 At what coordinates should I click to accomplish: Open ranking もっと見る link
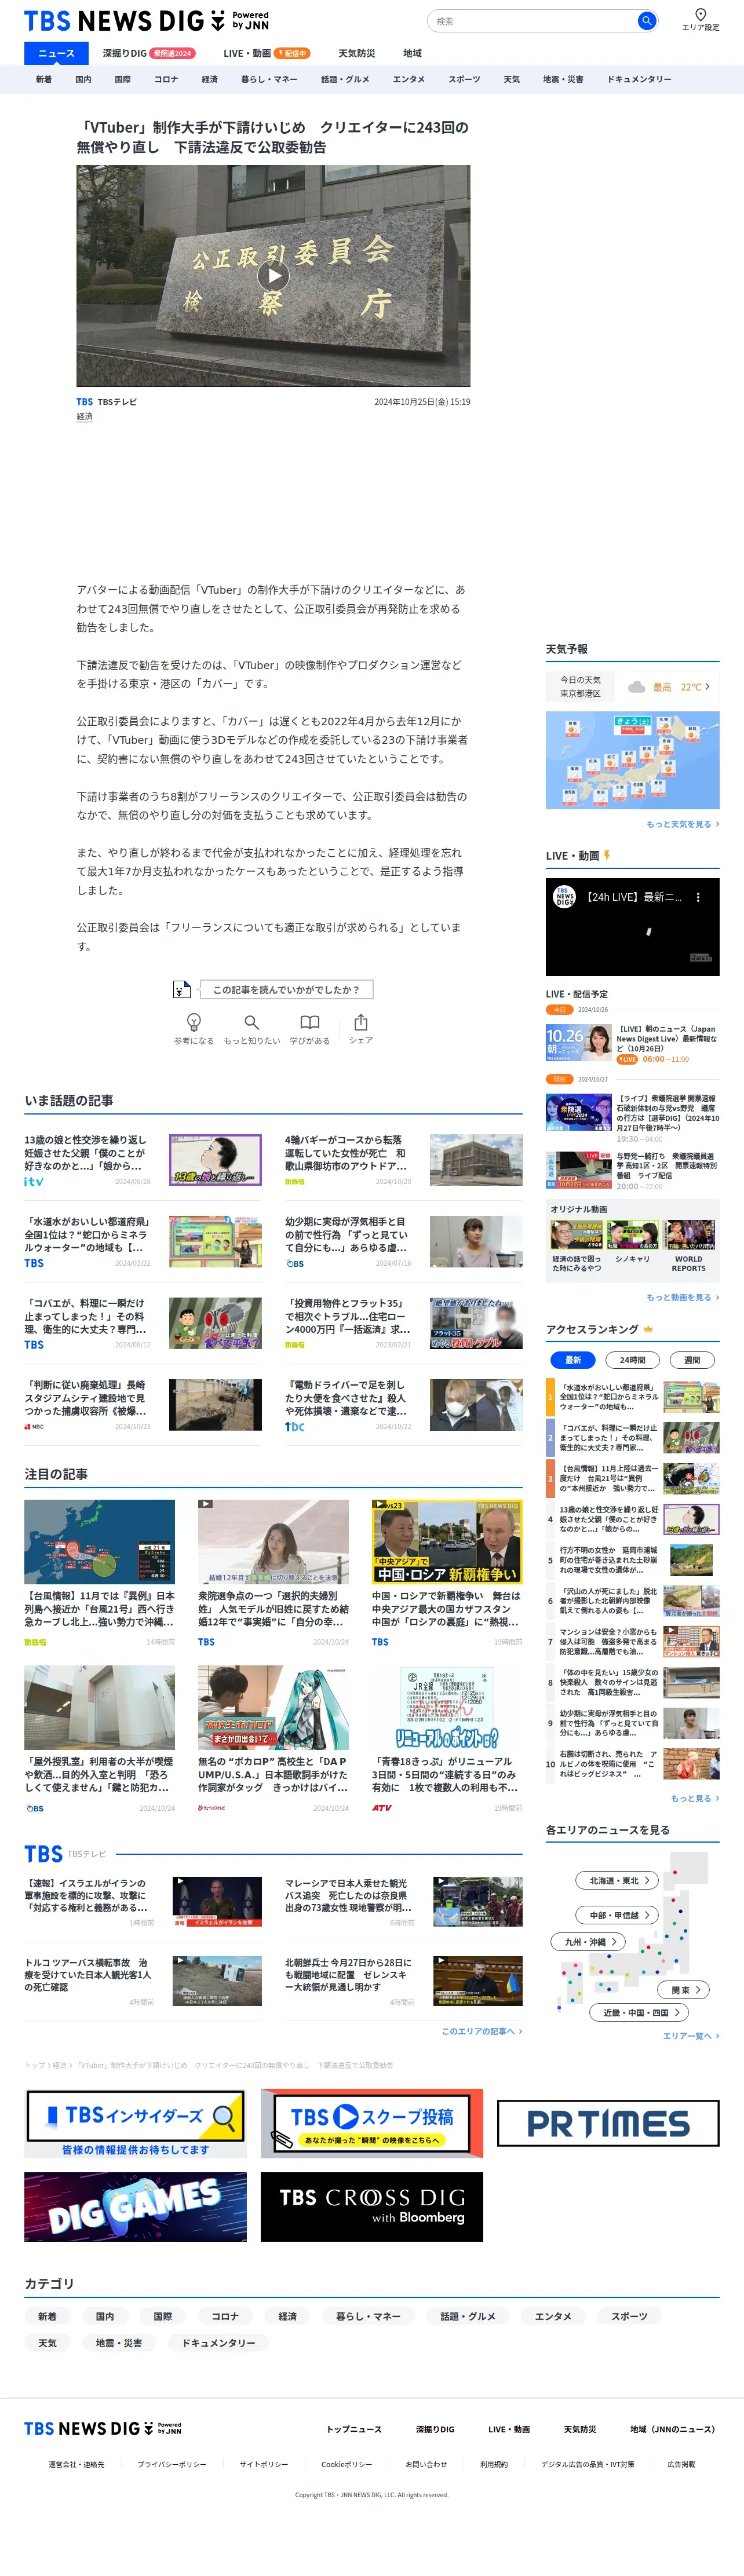[x=695, y=1798]
